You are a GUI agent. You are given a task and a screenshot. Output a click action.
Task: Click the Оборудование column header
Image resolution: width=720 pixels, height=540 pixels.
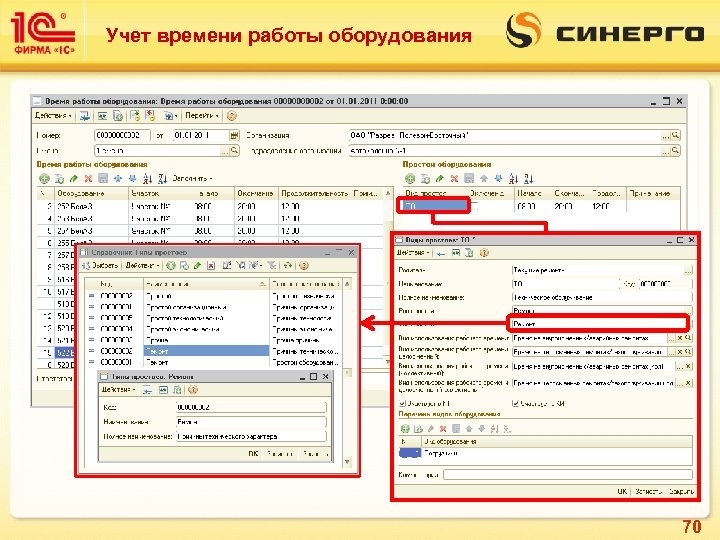92,193
